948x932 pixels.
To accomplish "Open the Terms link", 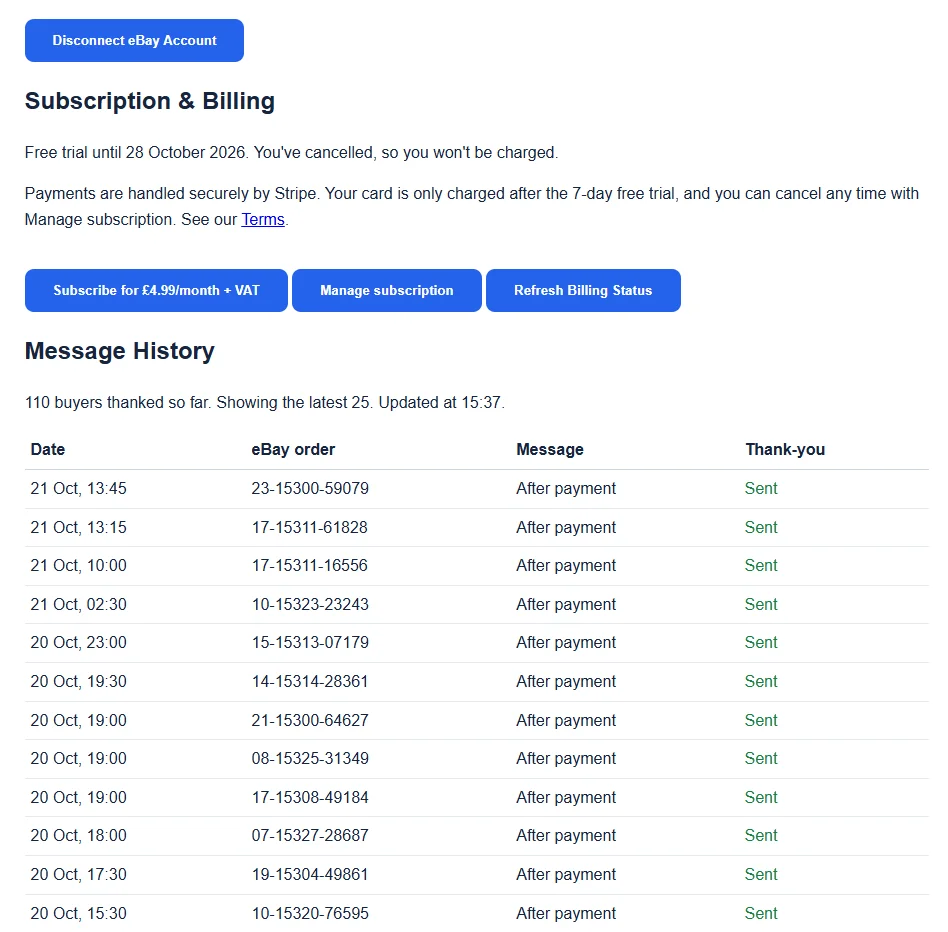I will pos(263,219).
